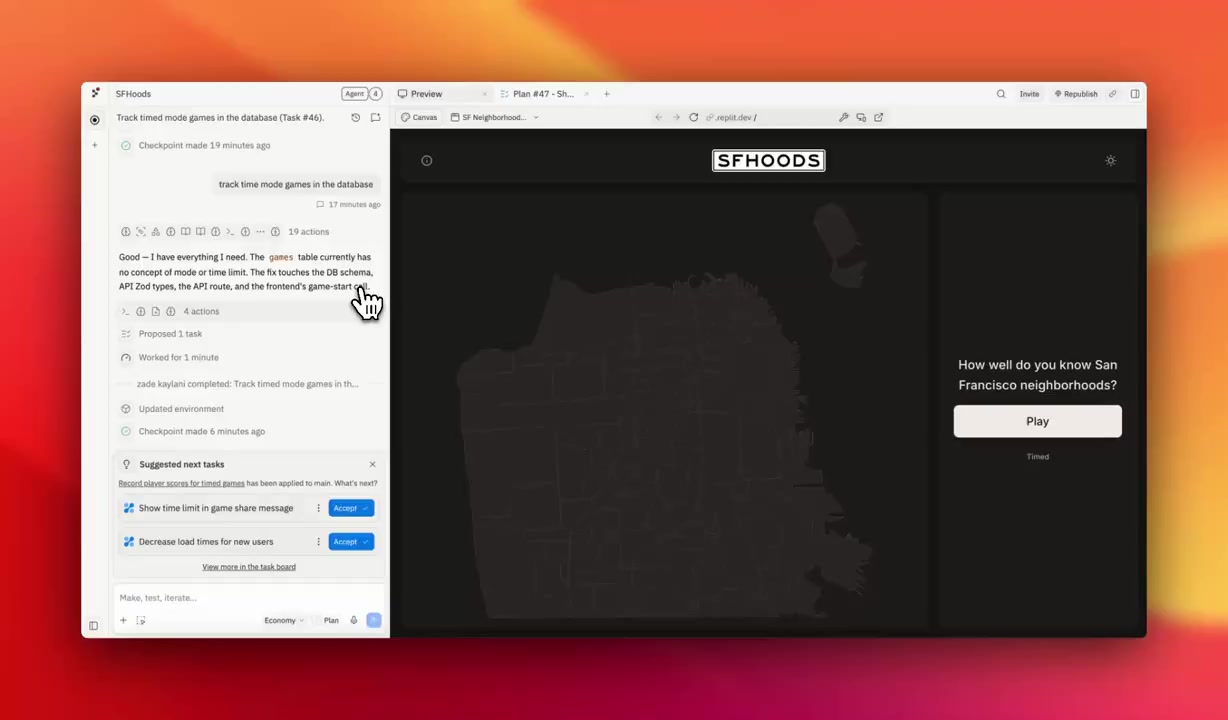
Task: Click the San Francisco neighborhoods map
Action: (x=665, y=410)
